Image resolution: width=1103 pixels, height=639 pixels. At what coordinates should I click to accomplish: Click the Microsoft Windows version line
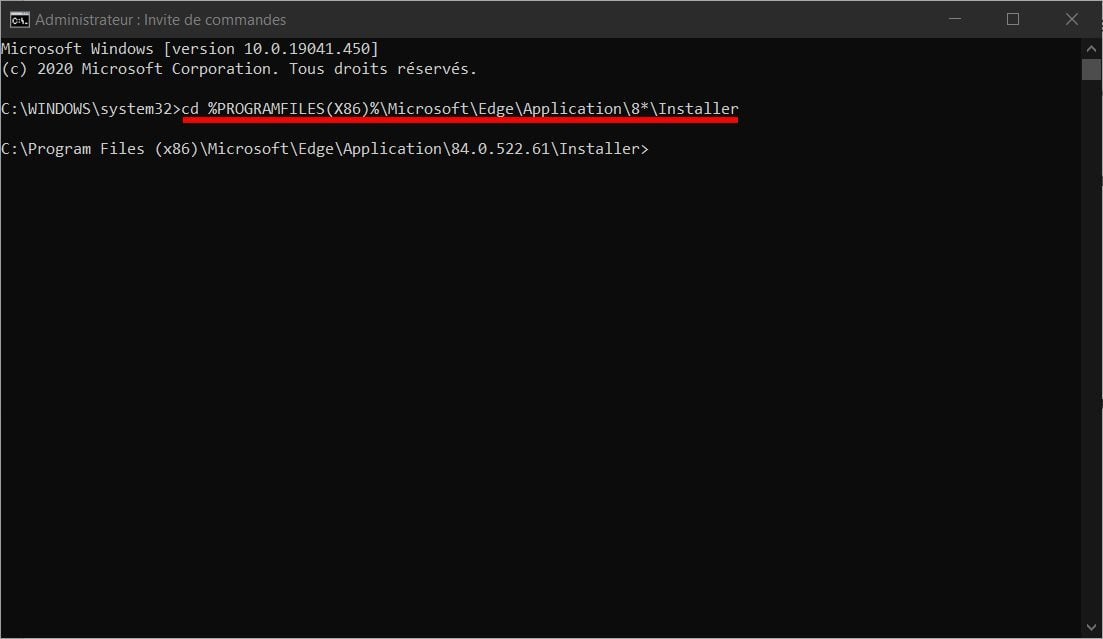click(190, 49)
